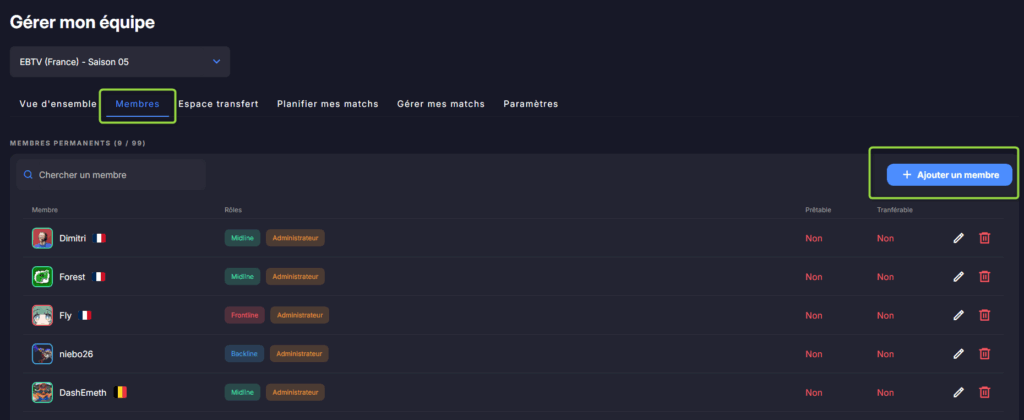
Task: Open the Paramètres tab
Action: 530,104
